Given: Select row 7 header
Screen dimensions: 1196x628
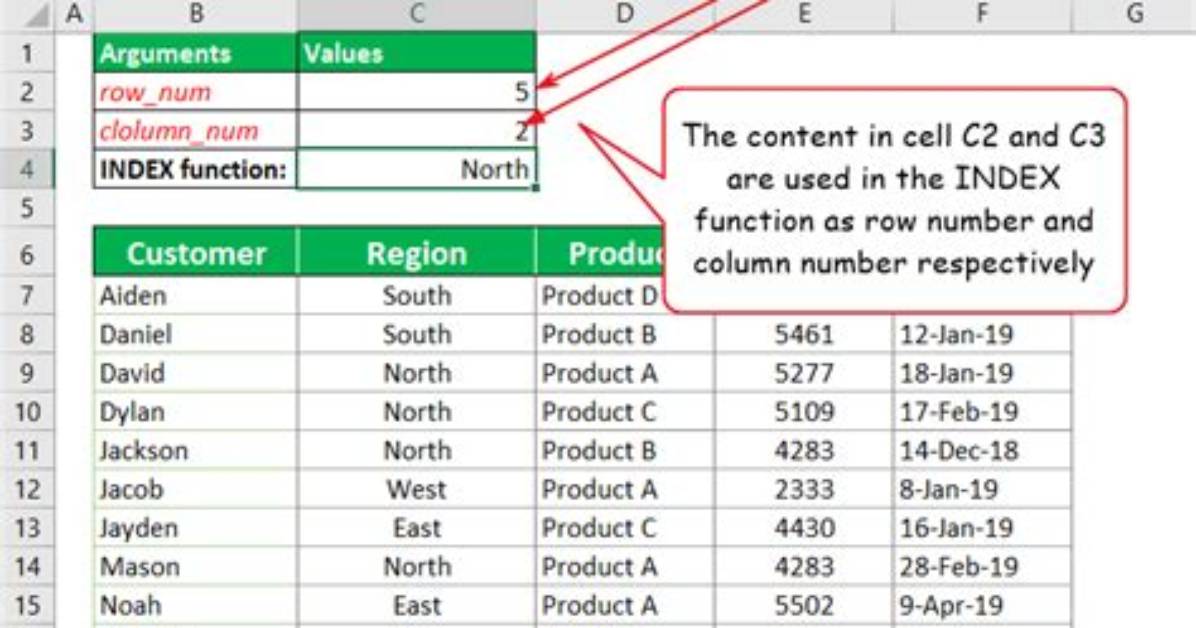Looking at the screenshot, I should coord(27,295).
